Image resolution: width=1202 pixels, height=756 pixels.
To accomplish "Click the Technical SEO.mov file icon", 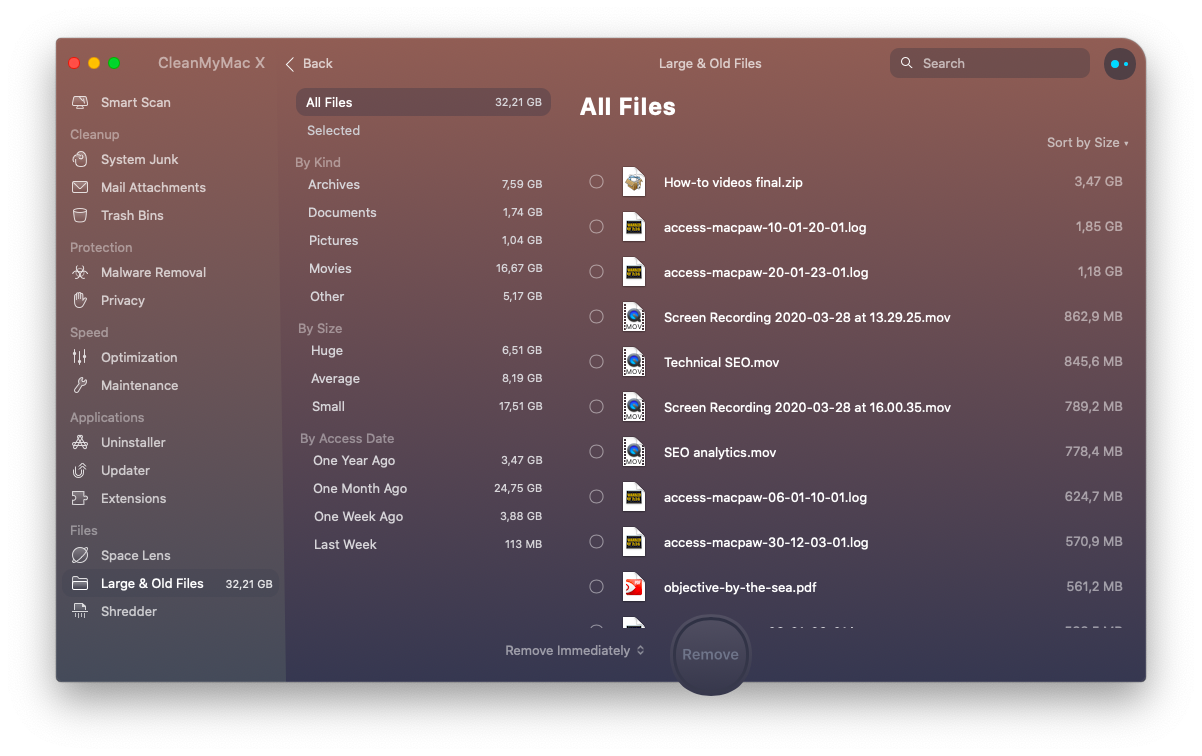I will (x=634, y=361).
